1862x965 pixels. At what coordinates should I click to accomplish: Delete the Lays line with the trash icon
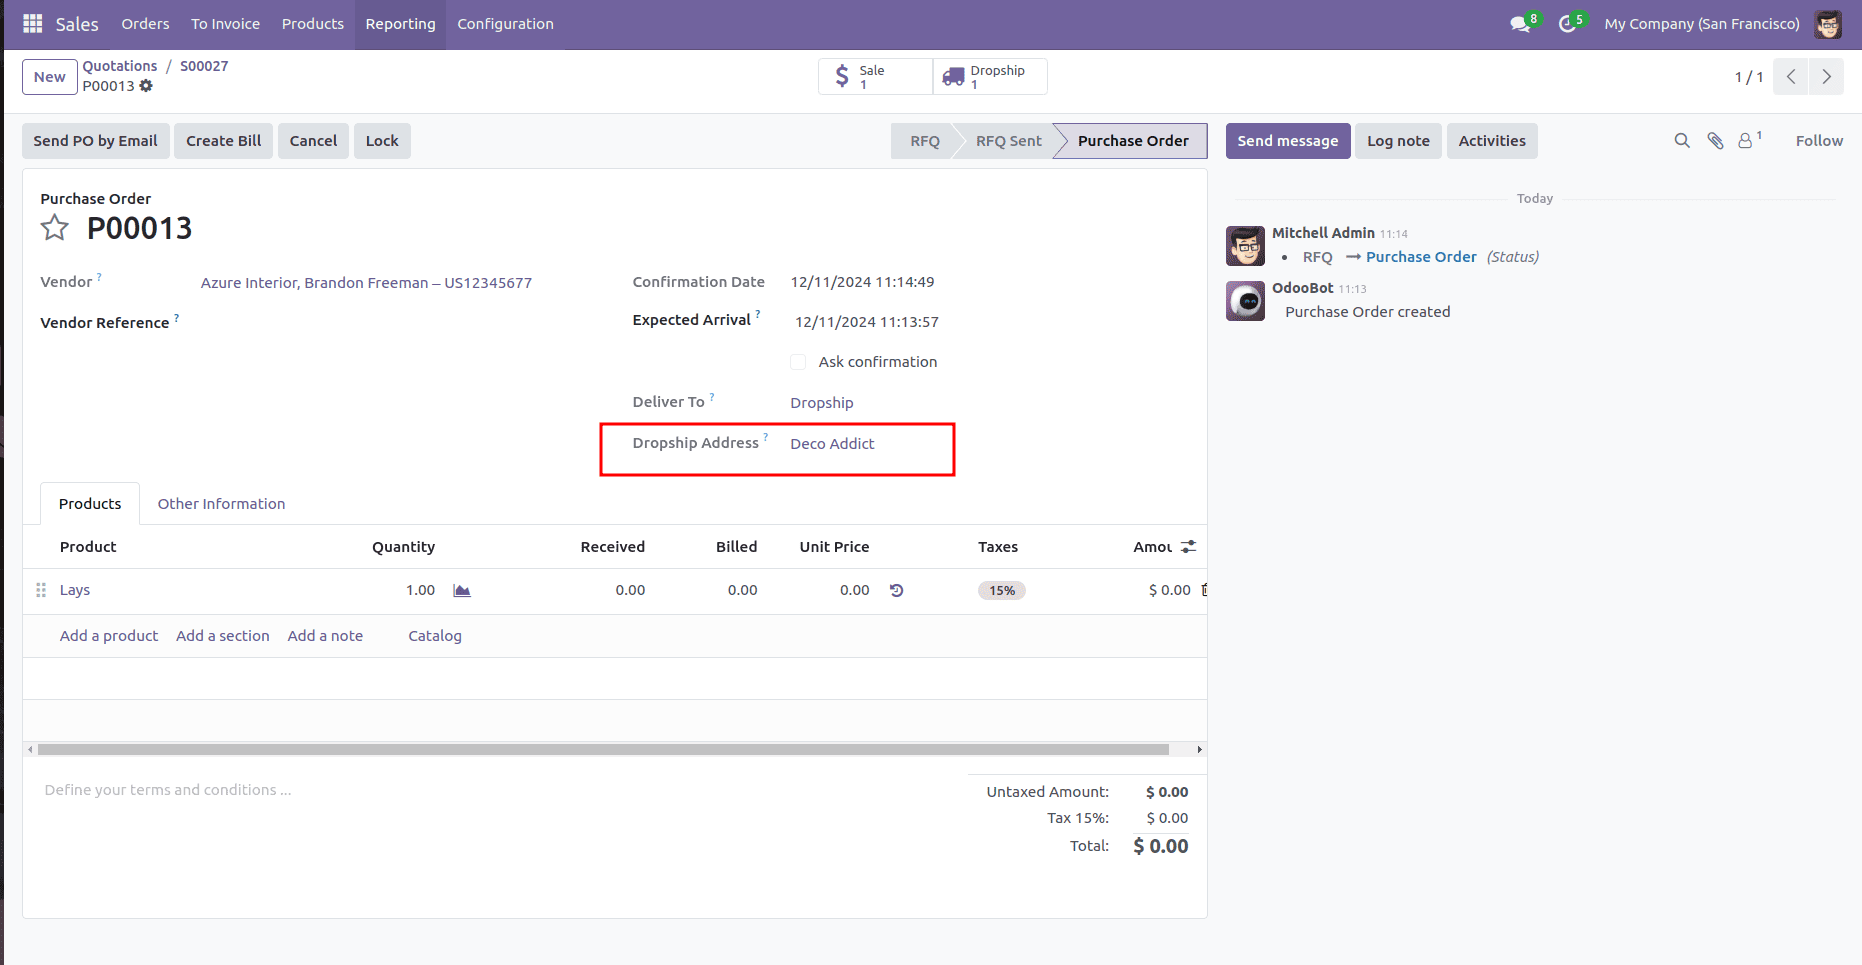point(1203,590)
